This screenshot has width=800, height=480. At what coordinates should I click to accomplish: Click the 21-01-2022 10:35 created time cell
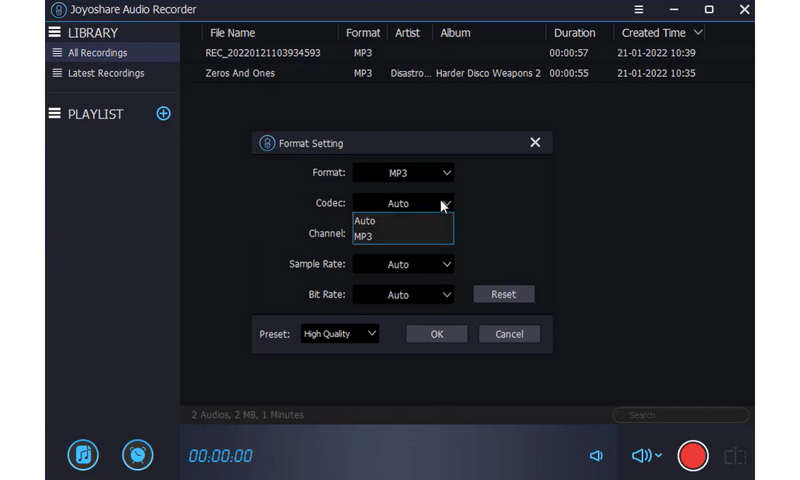coord(656,73)
